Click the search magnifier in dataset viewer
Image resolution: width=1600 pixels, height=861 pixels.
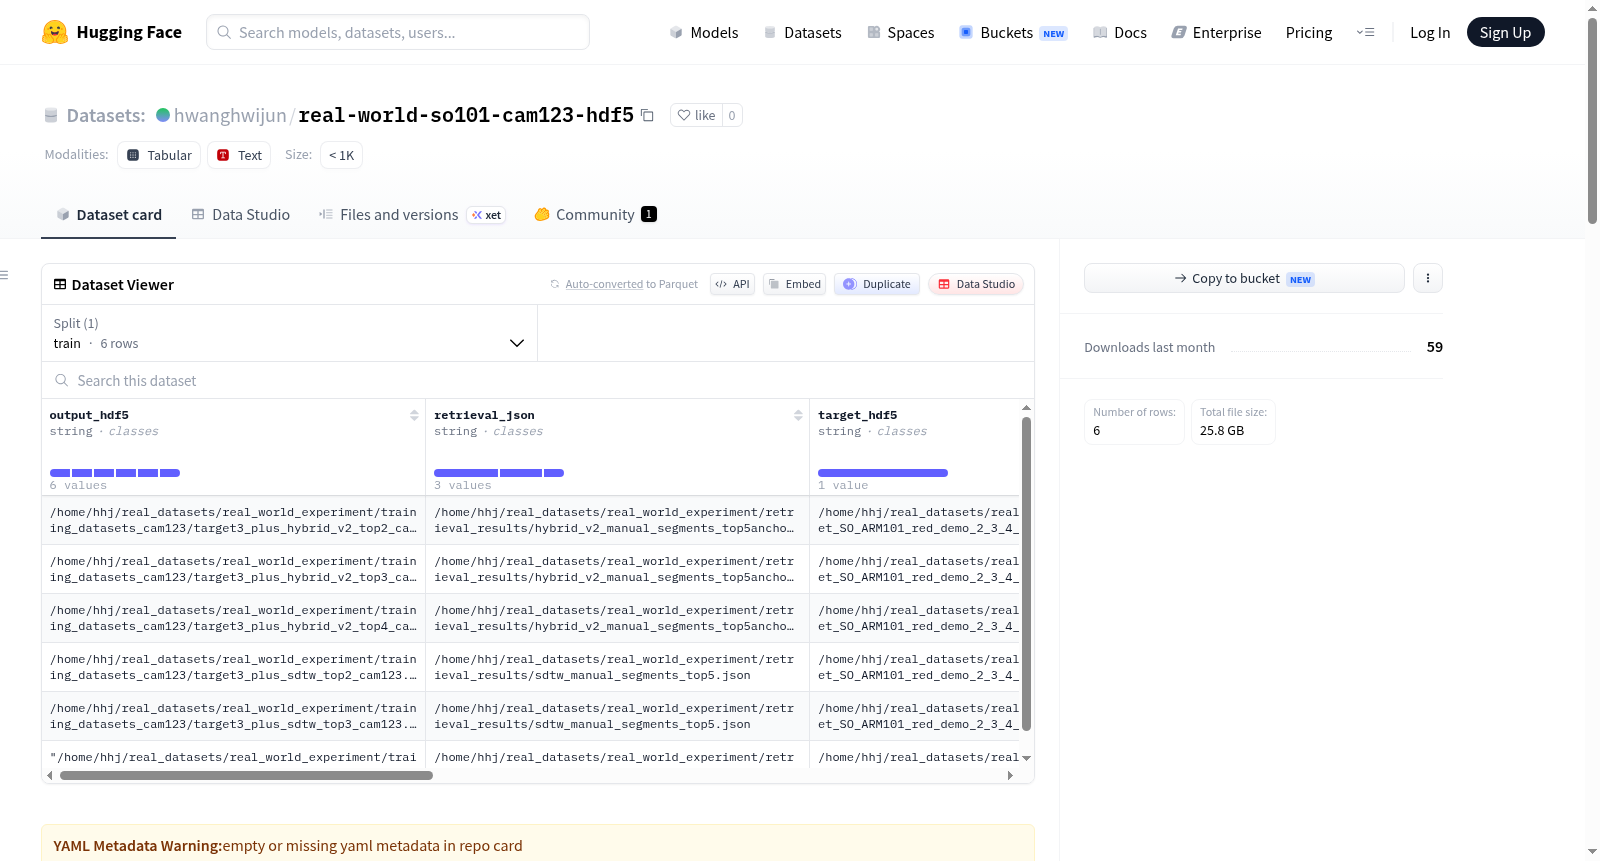pos(62,380)
